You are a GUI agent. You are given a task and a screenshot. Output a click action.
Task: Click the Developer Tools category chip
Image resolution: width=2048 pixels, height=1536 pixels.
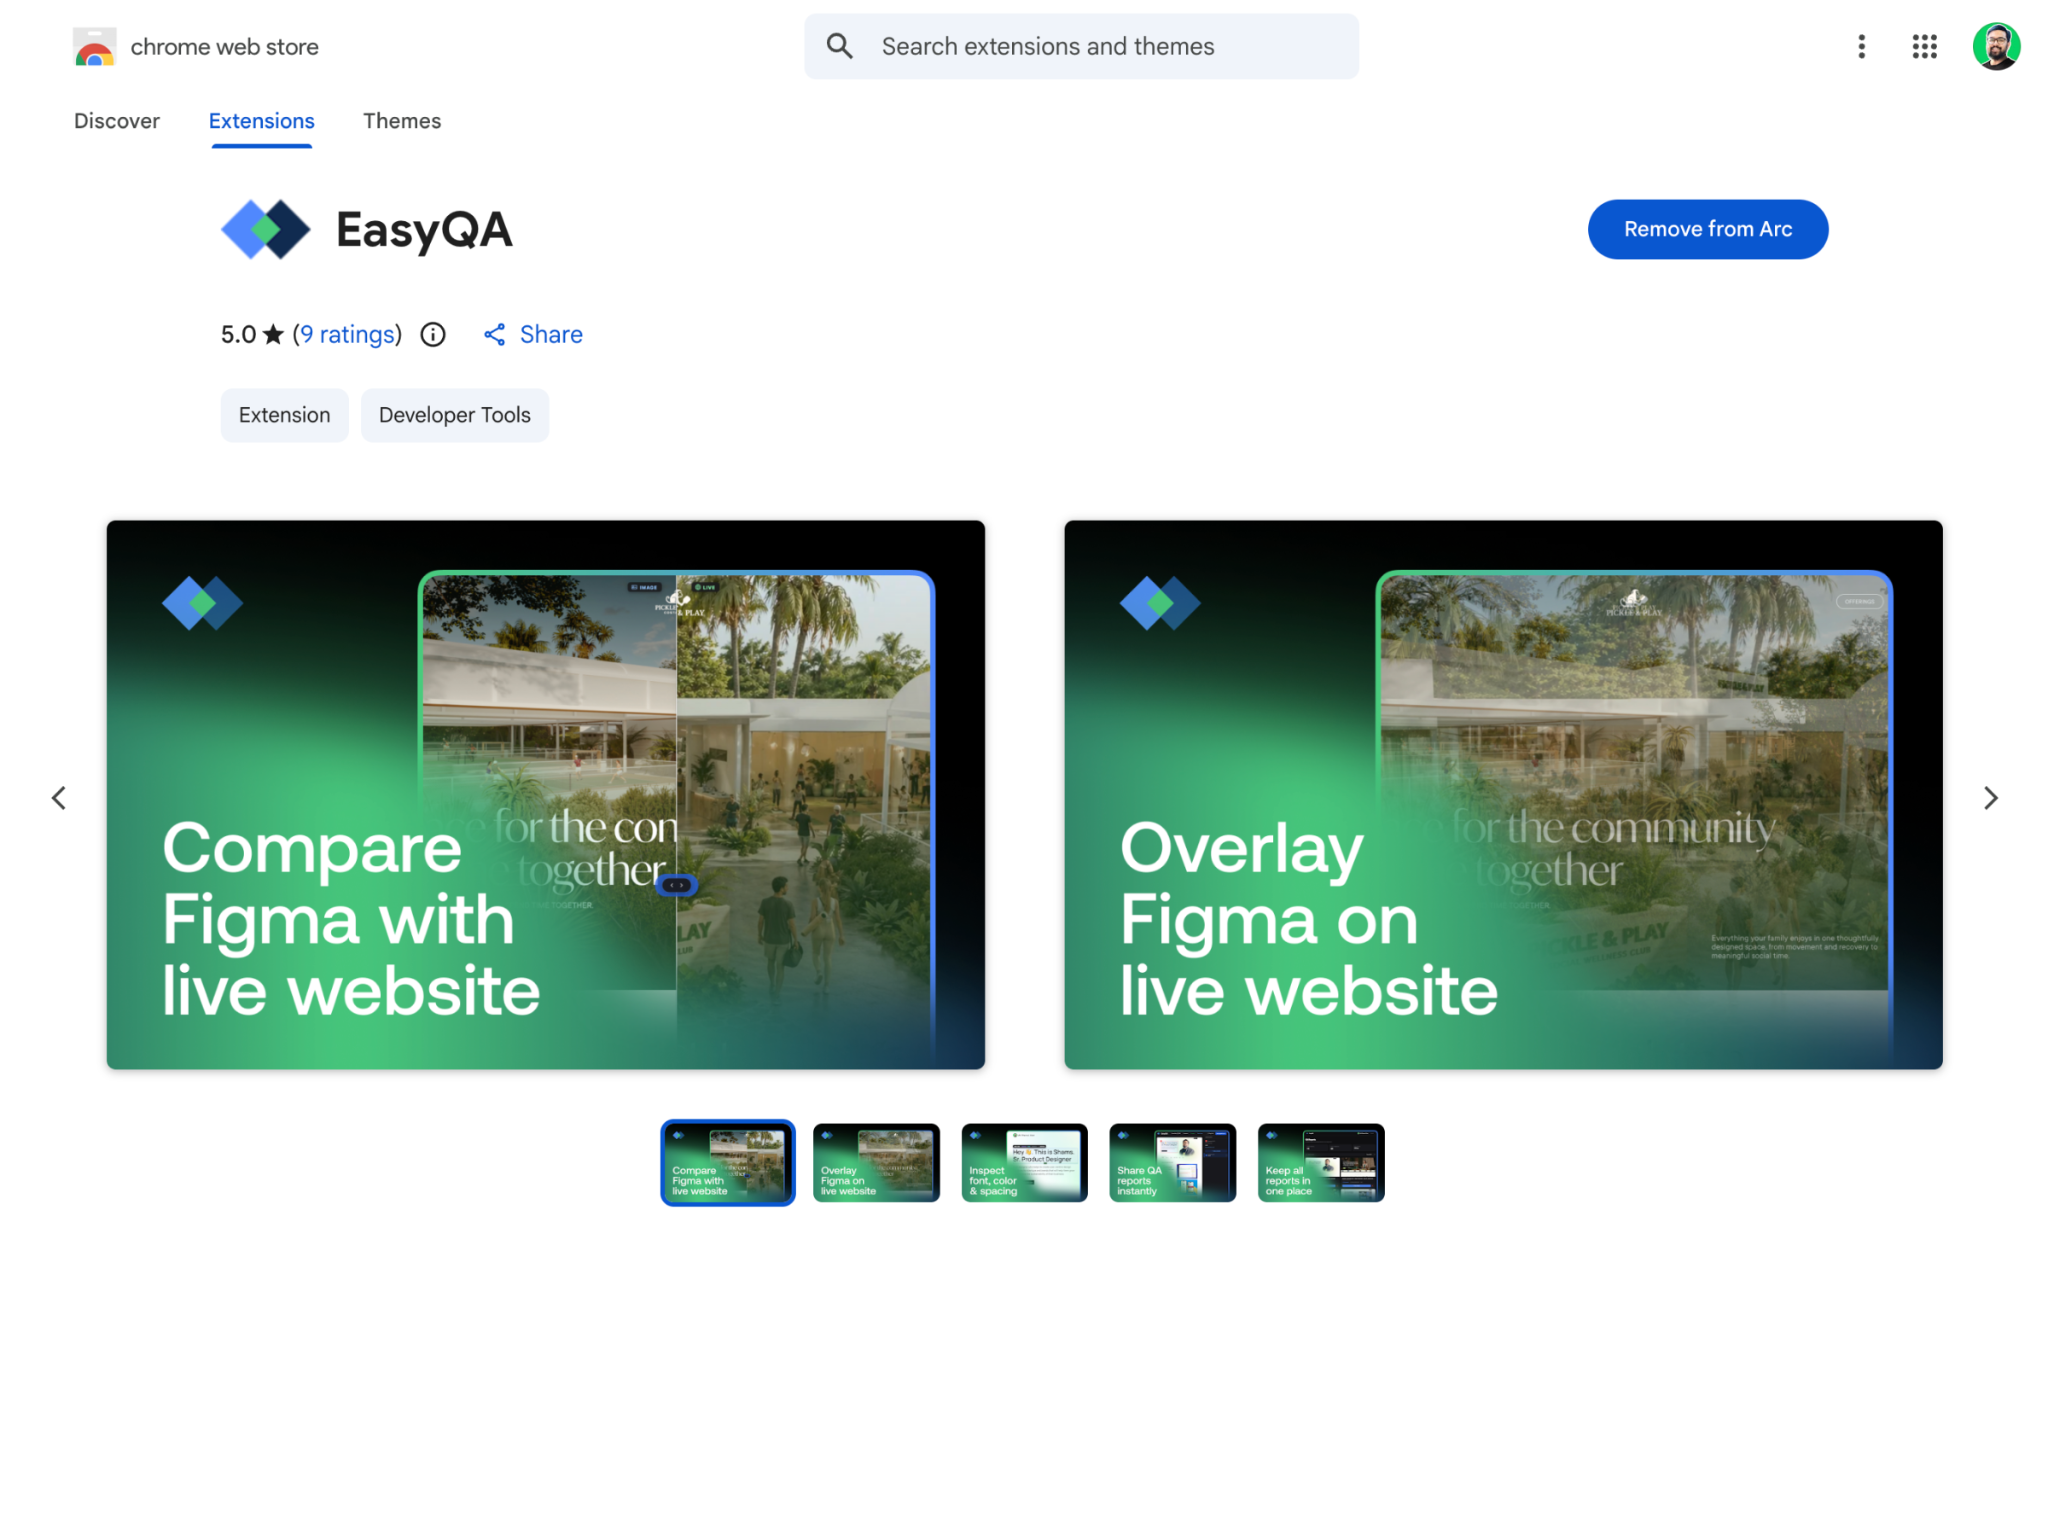pyautogui.click(x=454, y=415)
